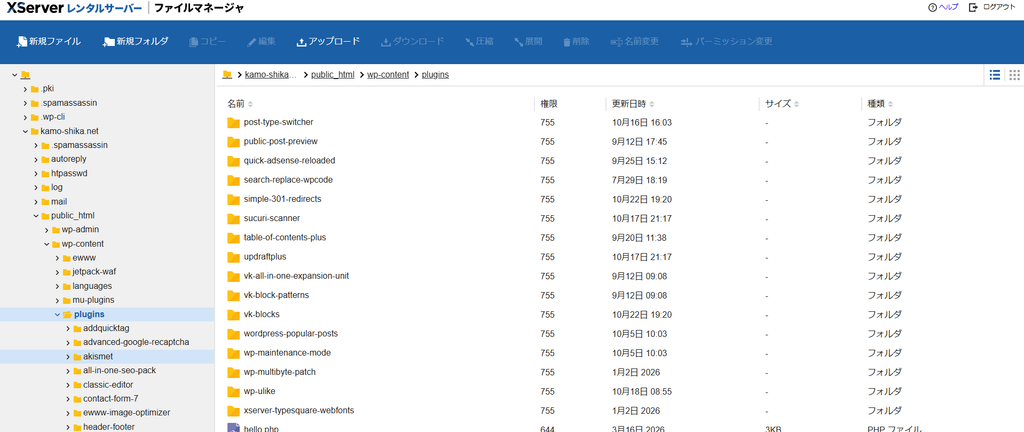Click ログアウト to log out
Screen dimensions: 1024x432
point(992,7)
